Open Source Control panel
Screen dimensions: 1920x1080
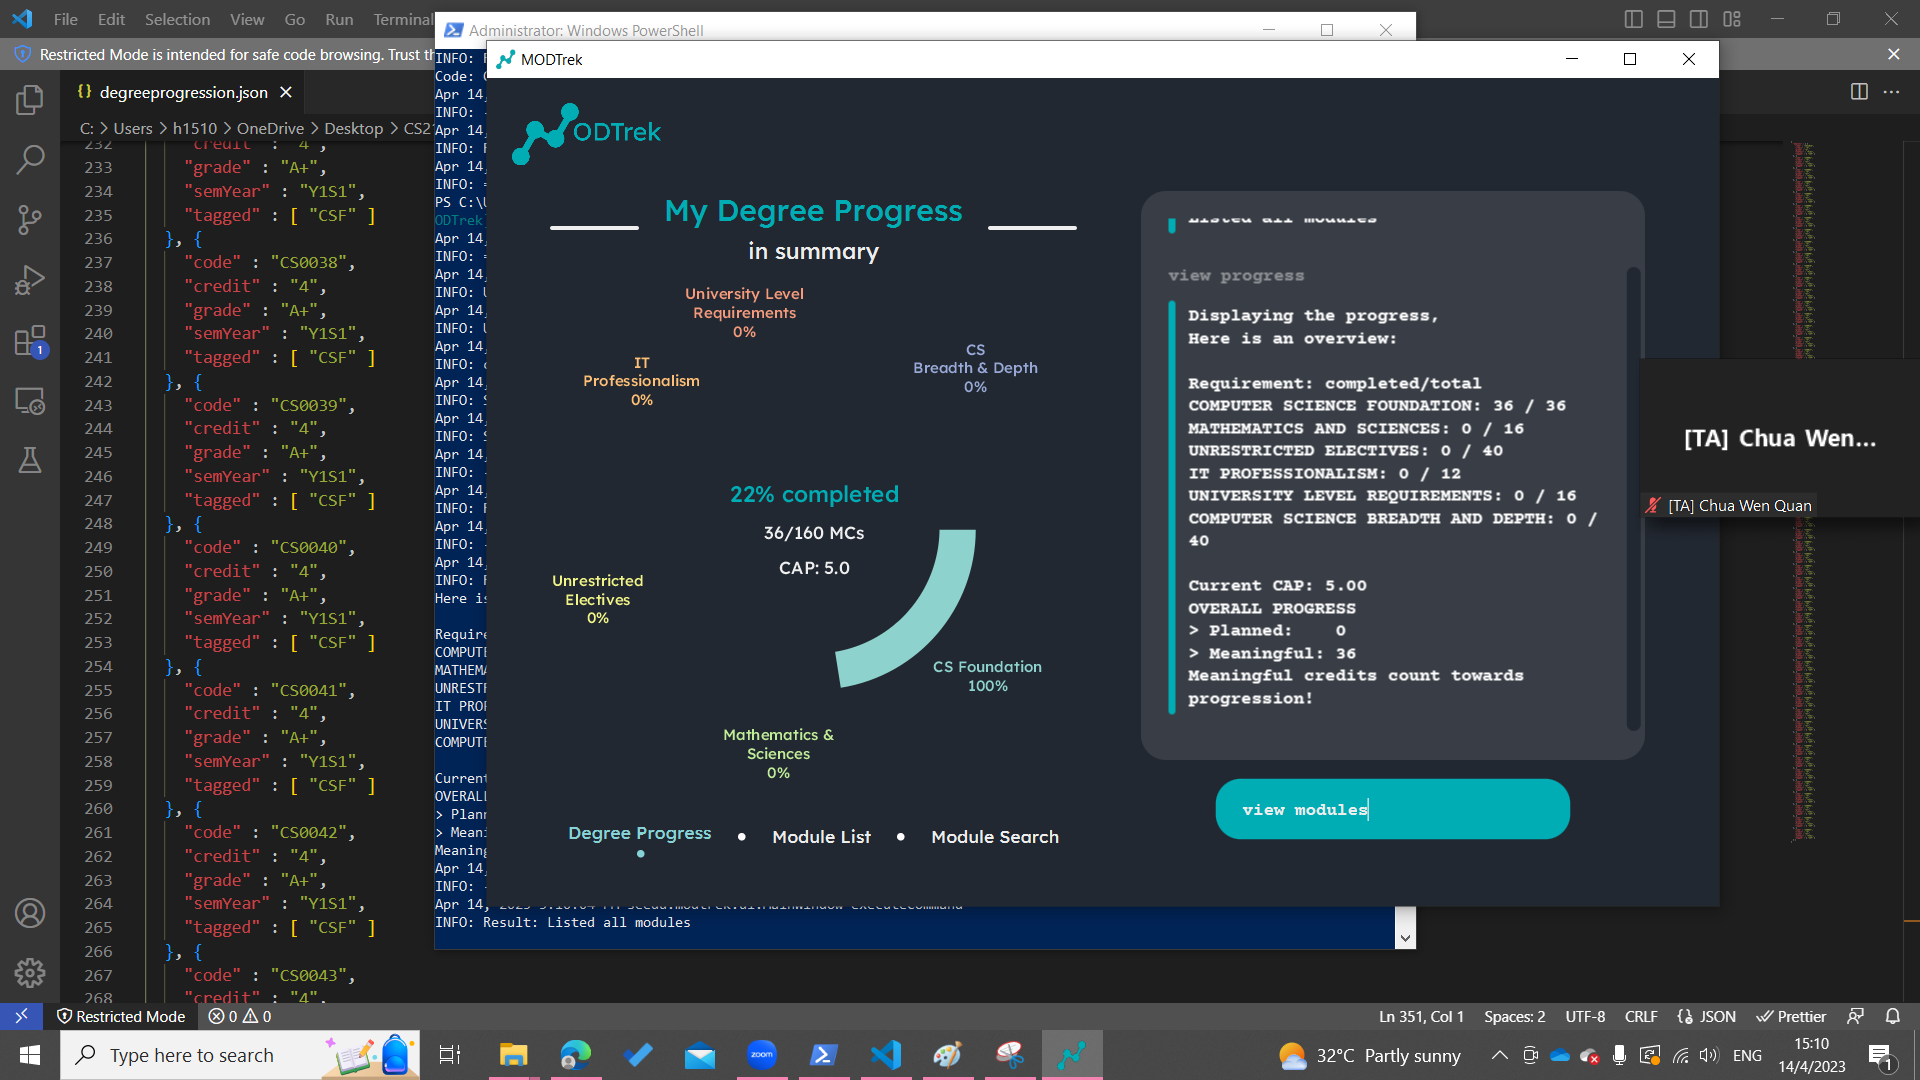[30, 220]
